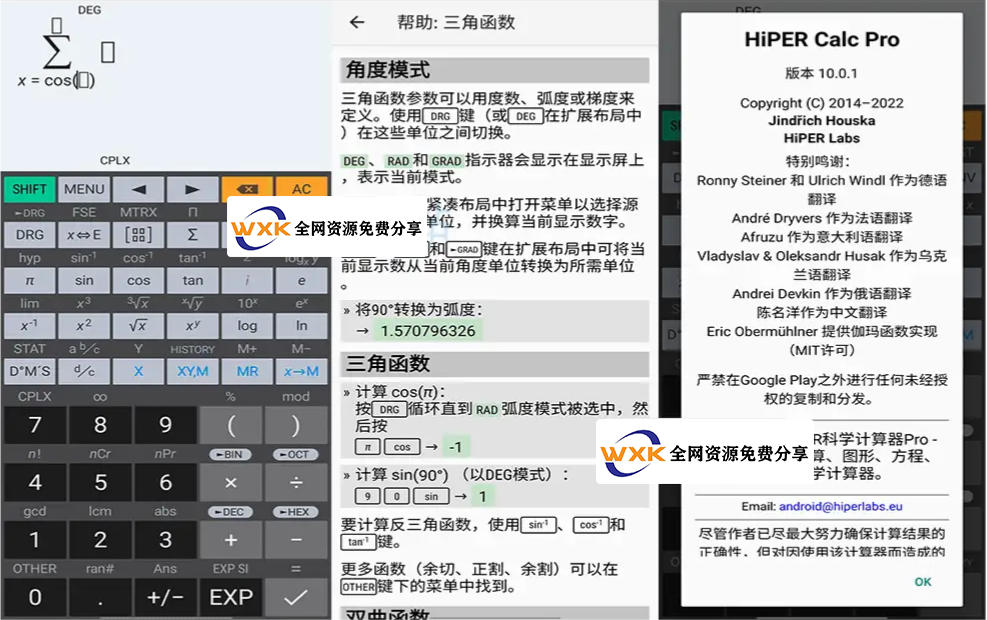Screen dimensions: 987x620
Task: Tap Euler's number e key
Action: (302, 280)
